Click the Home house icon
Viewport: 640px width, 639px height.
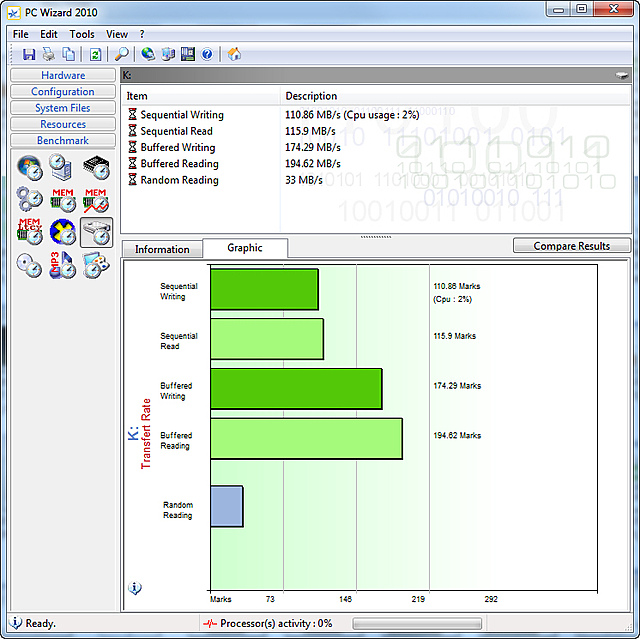pyautogui.click(x=234, y=54)
